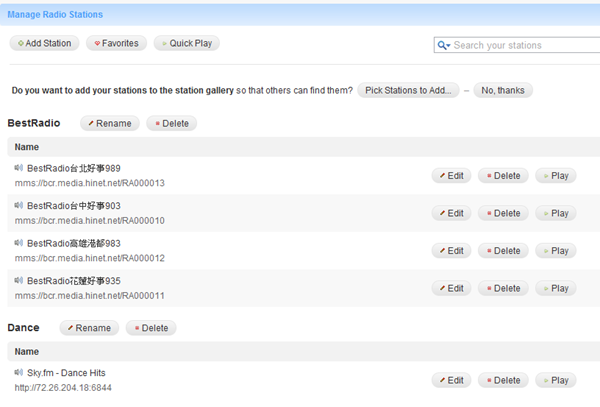
Task: Delete the BestRadio 989 station
Action: click(x=503, y=176)
